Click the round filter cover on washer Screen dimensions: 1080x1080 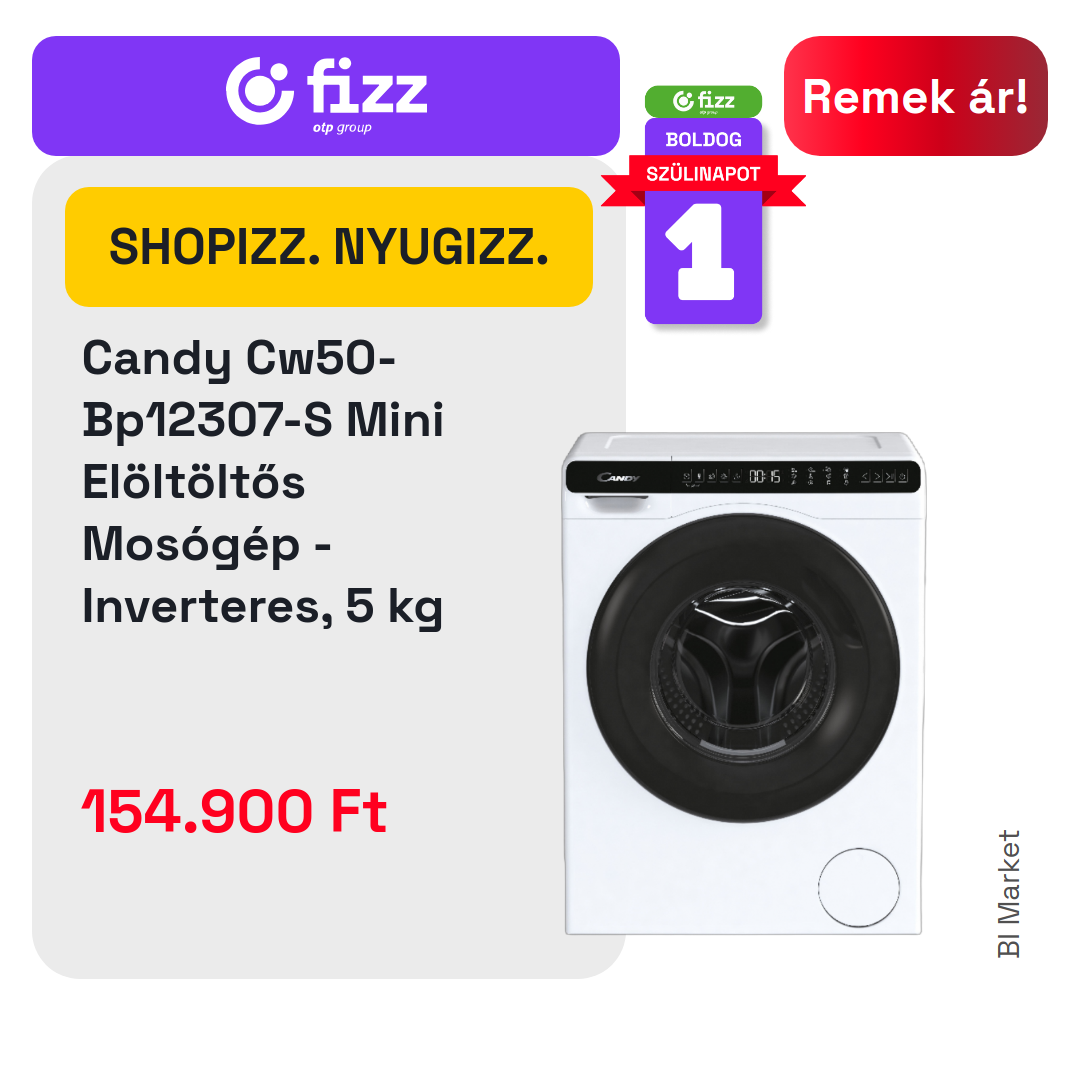(x=859, y=887)
